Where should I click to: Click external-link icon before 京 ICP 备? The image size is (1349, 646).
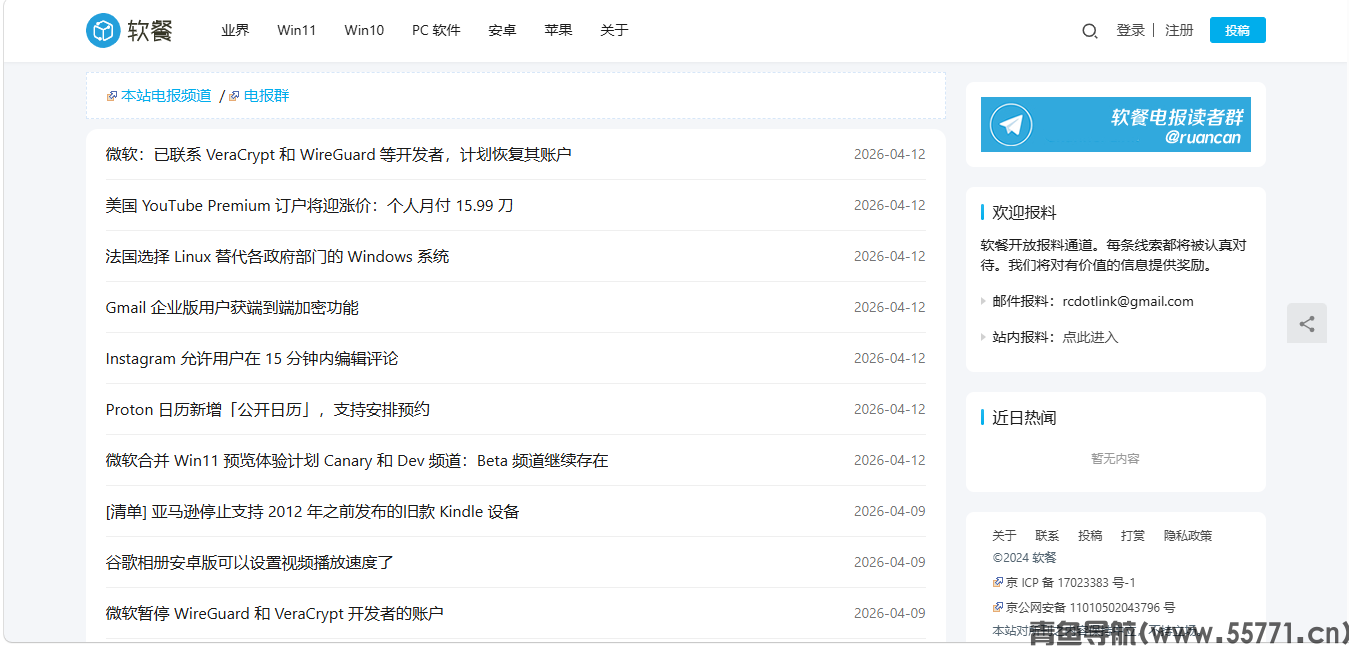tap(997, 582)
